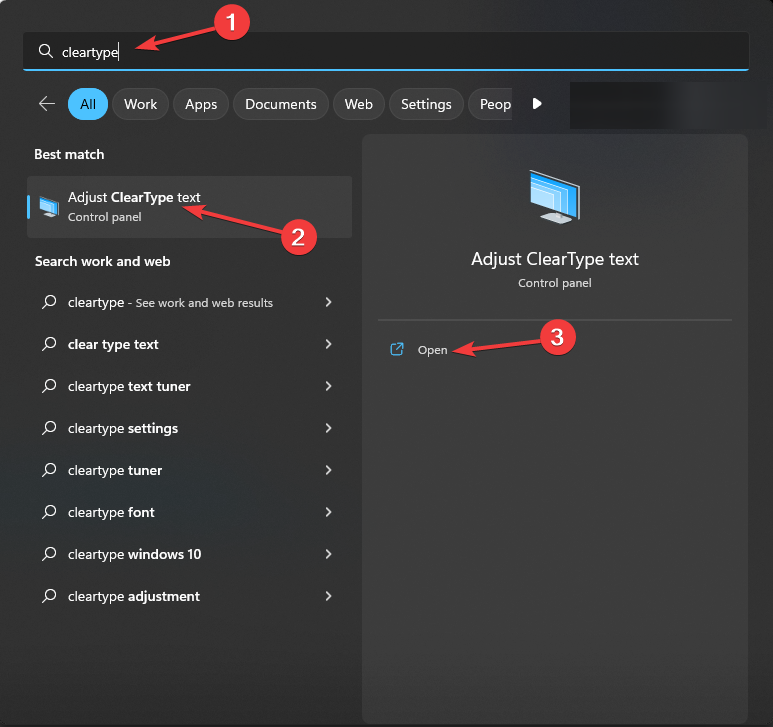Viewport: 773px width, 727px height.
Task: Click search icon beside 'cleartype font'
Action: tap(49, 512)
